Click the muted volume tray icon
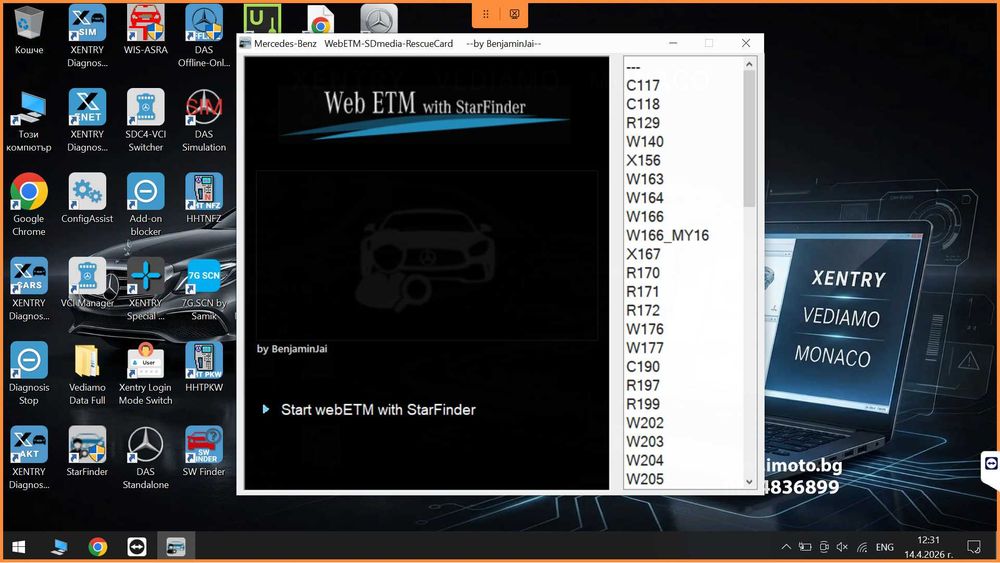This screenshot has width=1000, height=563. tap(842, 547)
